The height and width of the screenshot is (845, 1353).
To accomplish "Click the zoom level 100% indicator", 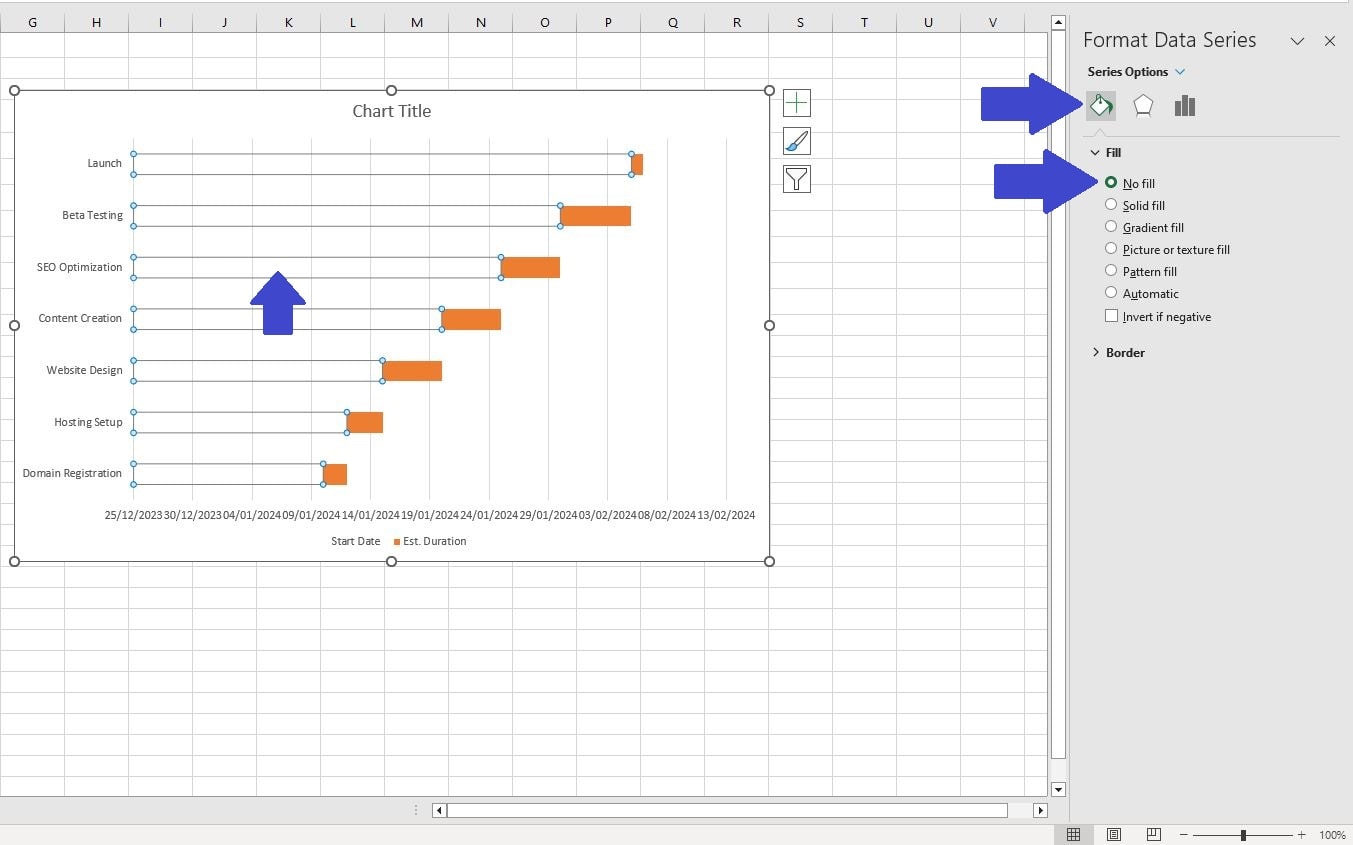I will (x=1331, y=834).
